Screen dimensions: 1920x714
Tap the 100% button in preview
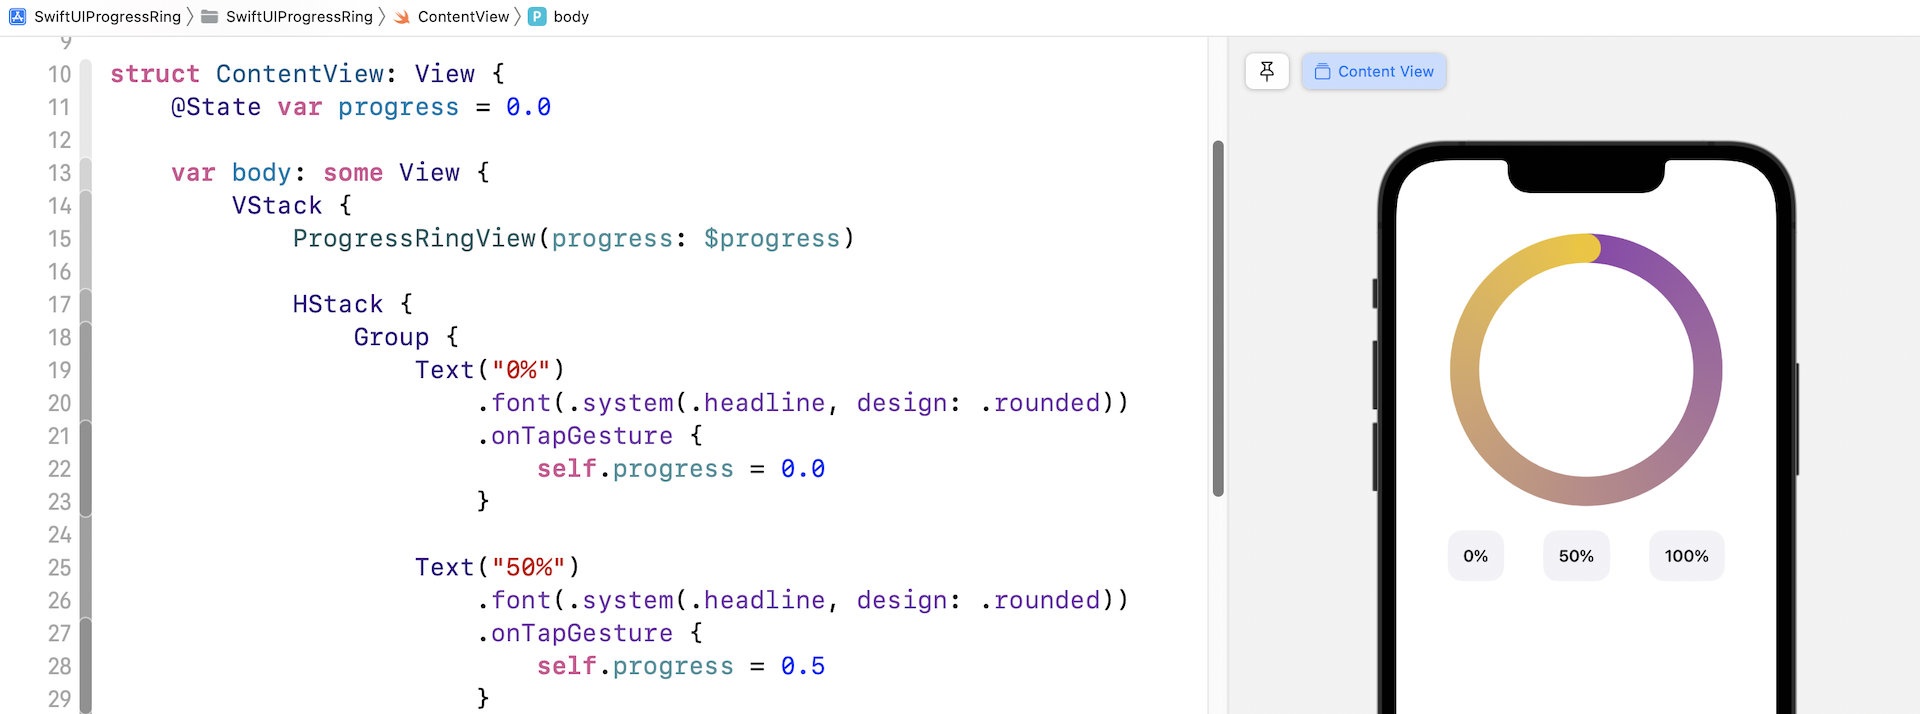[1686, 556]
